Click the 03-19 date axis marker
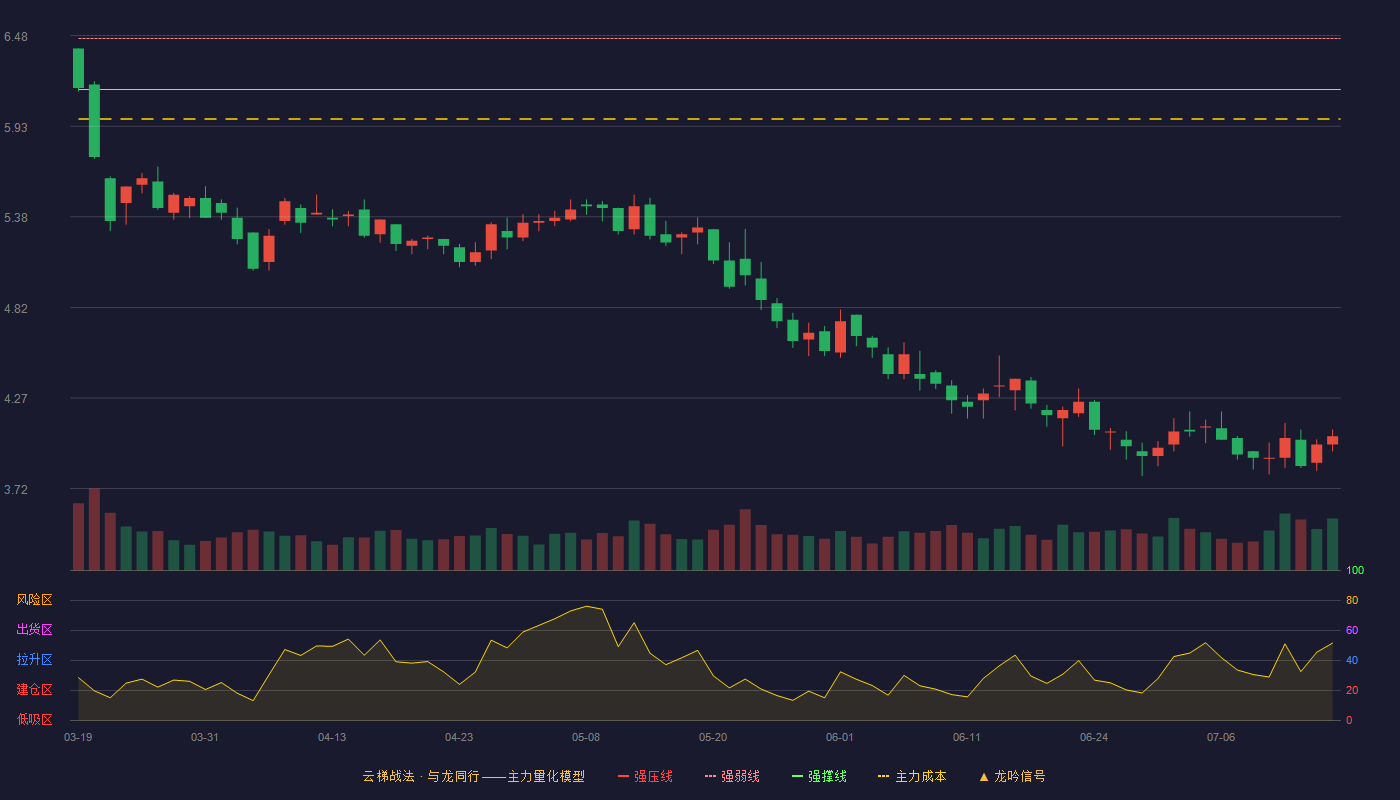 tap(78, 737)
